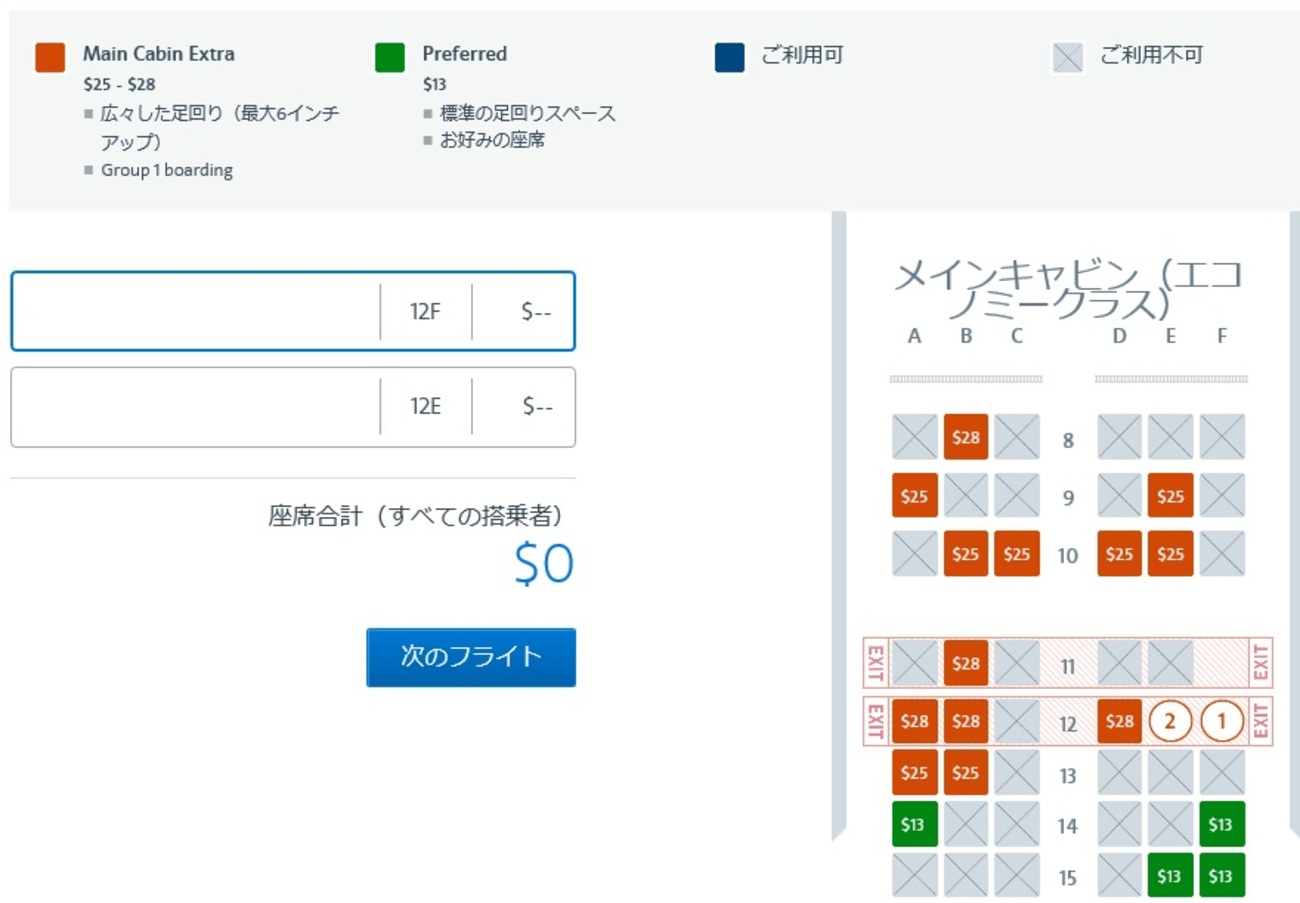The image size is (1300, 903).
Task: Select $25 seat 13B
Action: point(965,772)
